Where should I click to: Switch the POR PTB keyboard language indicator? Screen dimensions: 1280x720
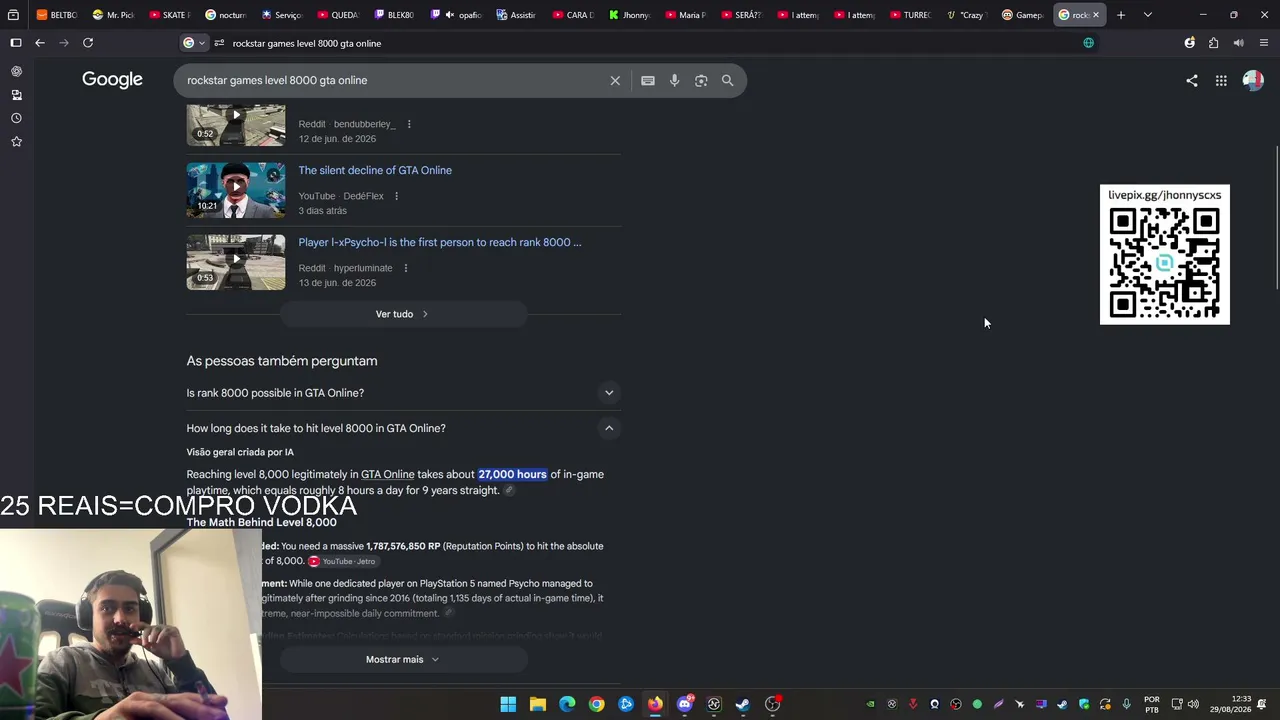(x=1152, y=704)
